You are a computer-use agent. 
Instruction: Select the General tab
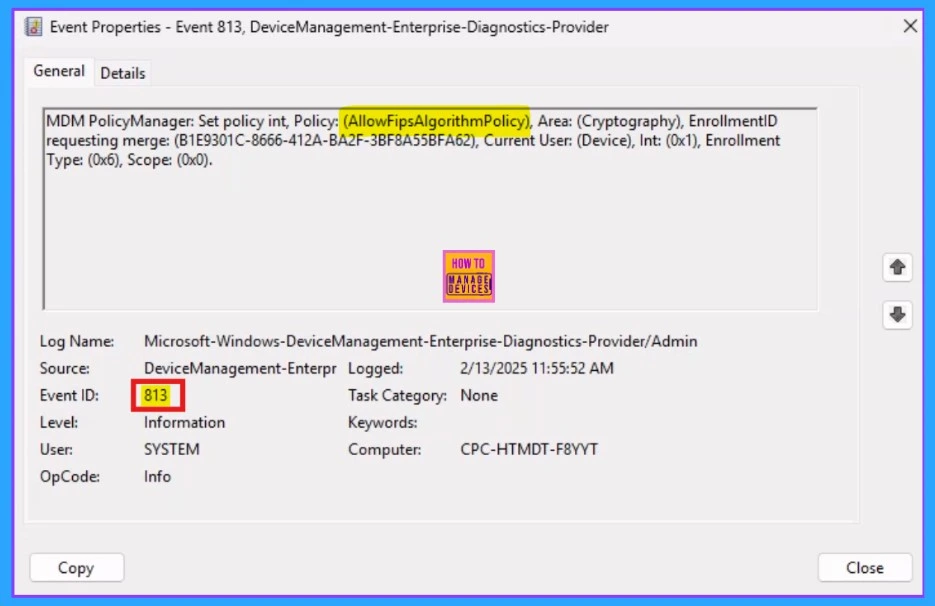pyautogui.click(x=59, y=71)
